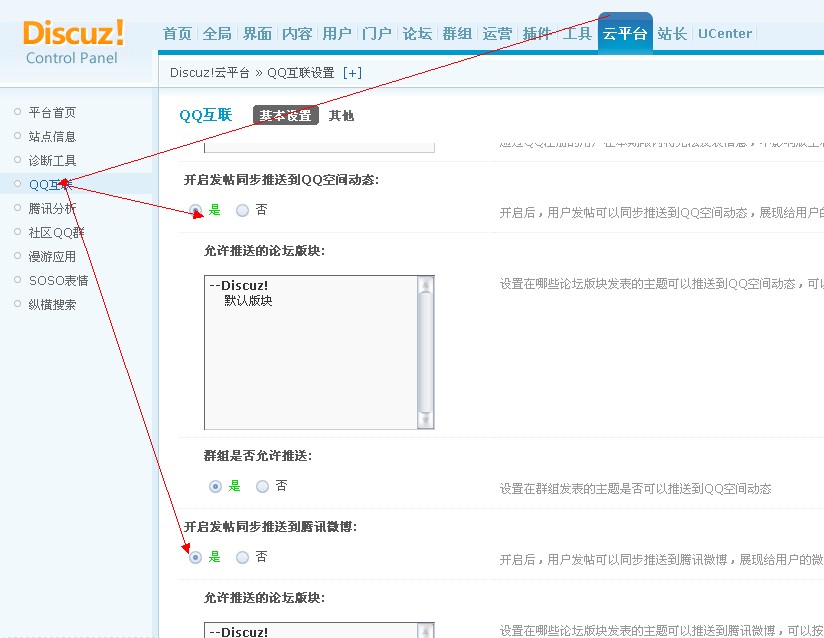824x638 pixels.
Task: Switch to 其他 tab
Action: (341, 115)
